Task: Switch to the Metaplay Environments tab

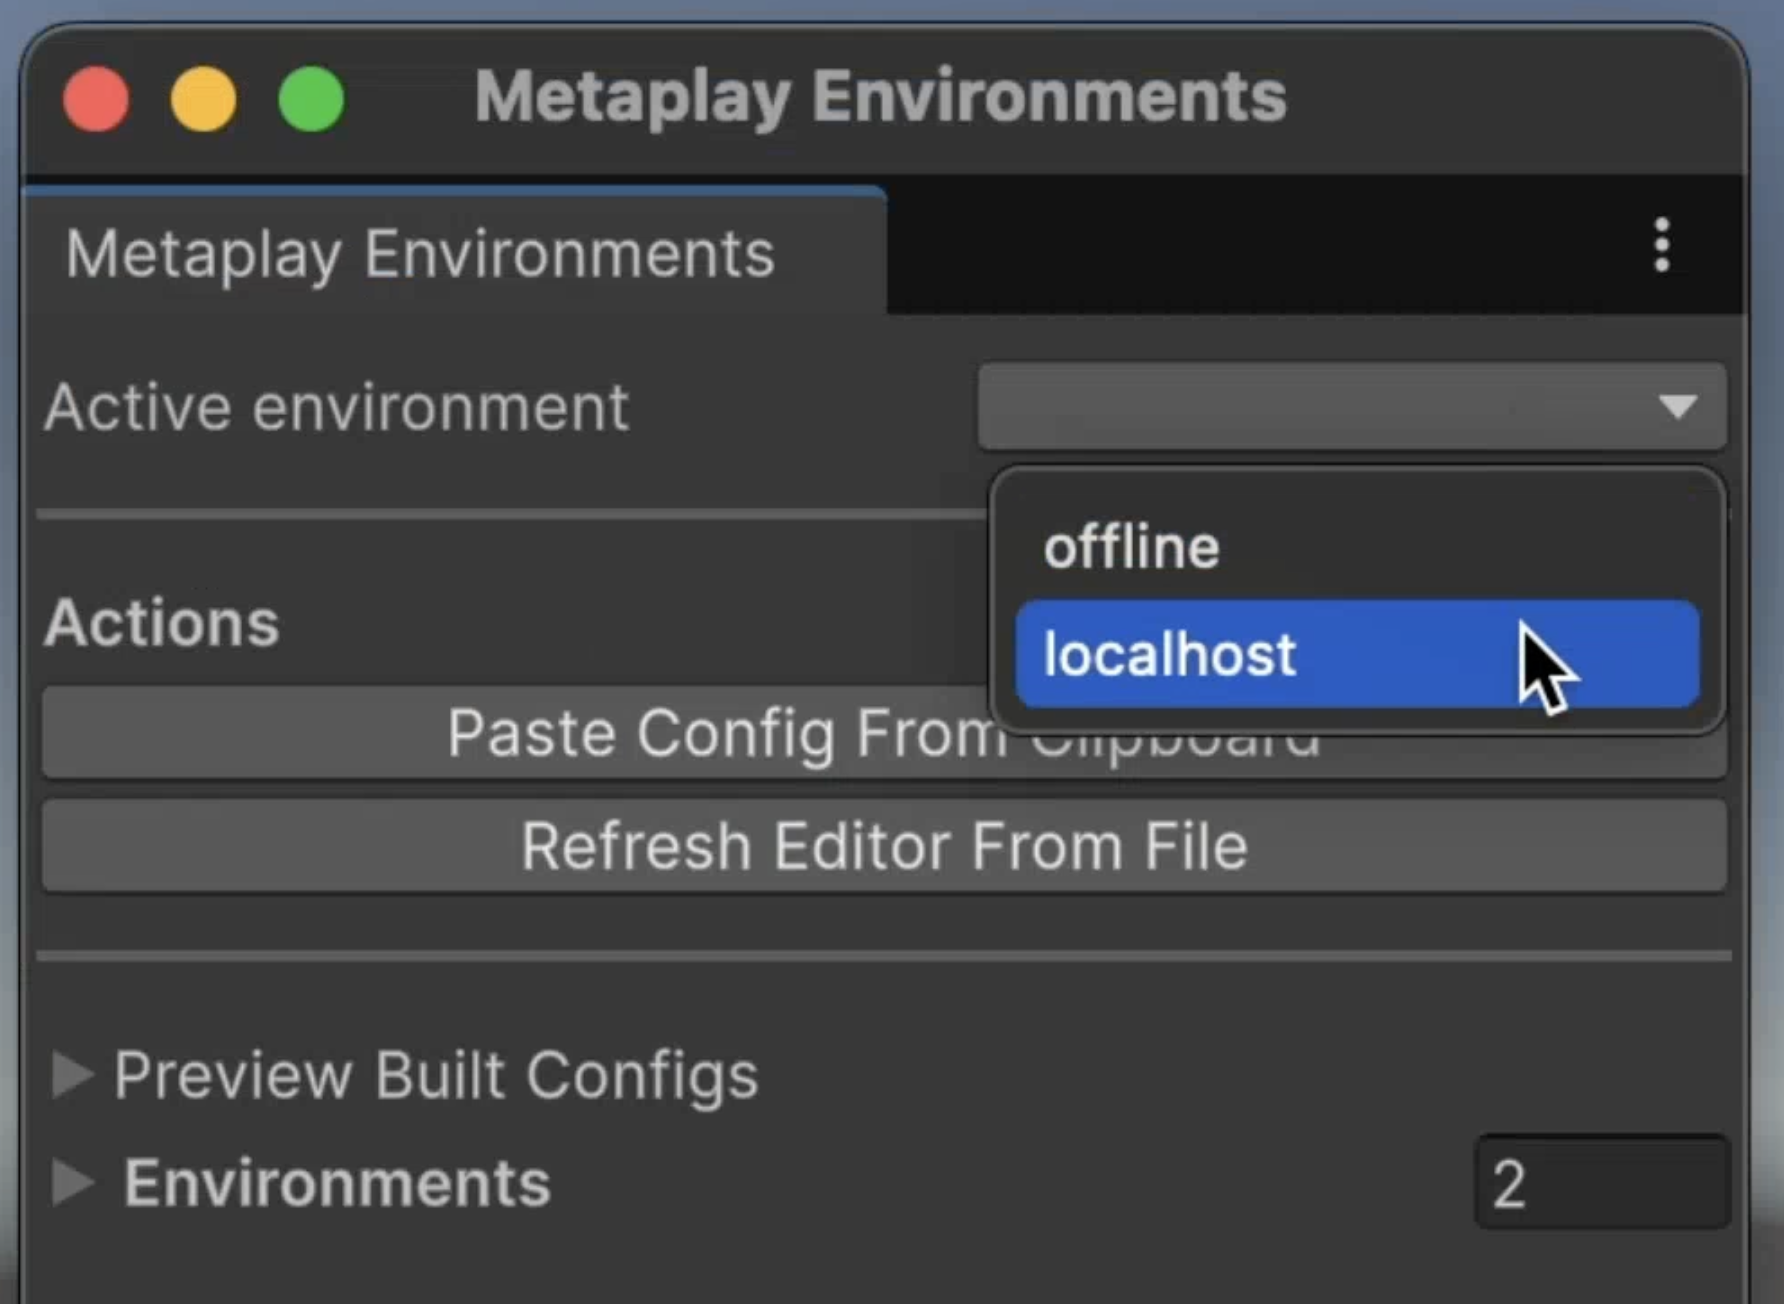Action: [420, 252]
